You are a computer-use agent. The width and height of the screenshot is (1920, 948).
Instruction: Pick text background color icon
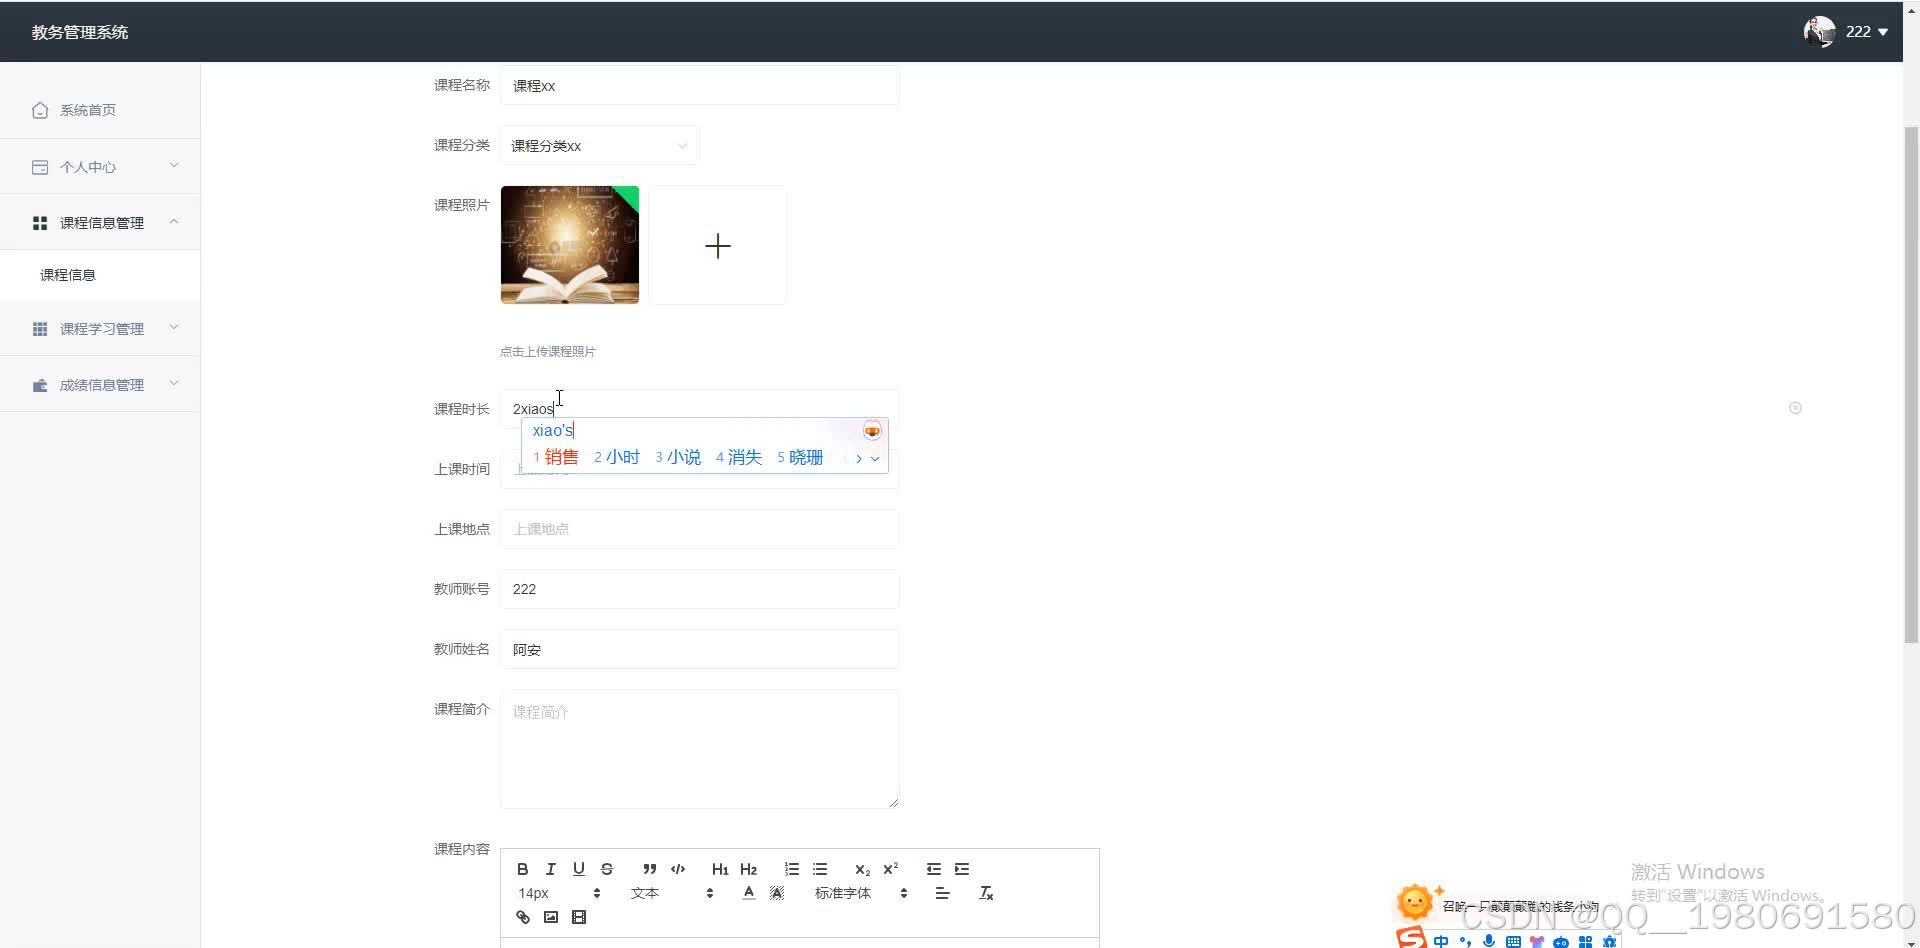[x=776, y=893]
